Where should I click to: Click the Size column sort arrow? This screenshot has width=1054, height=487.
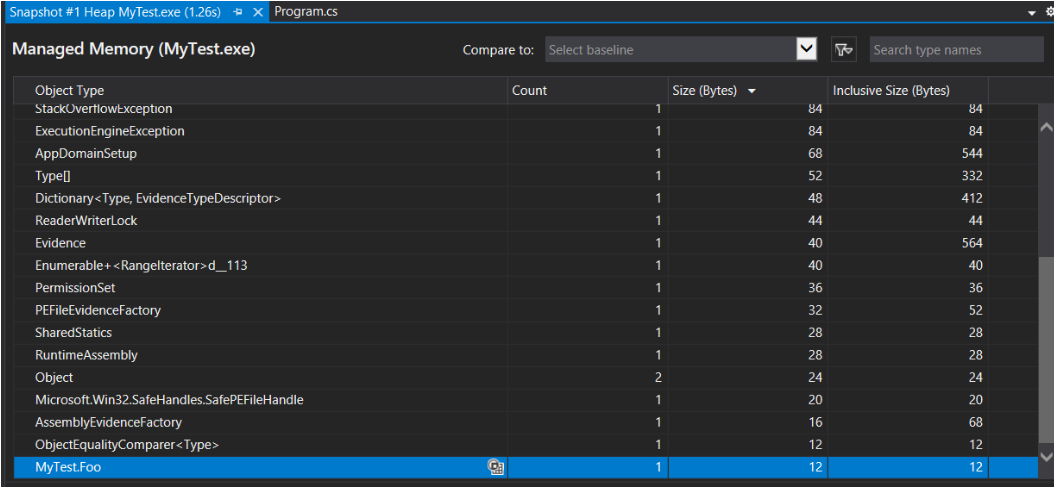tap(752, 91)
